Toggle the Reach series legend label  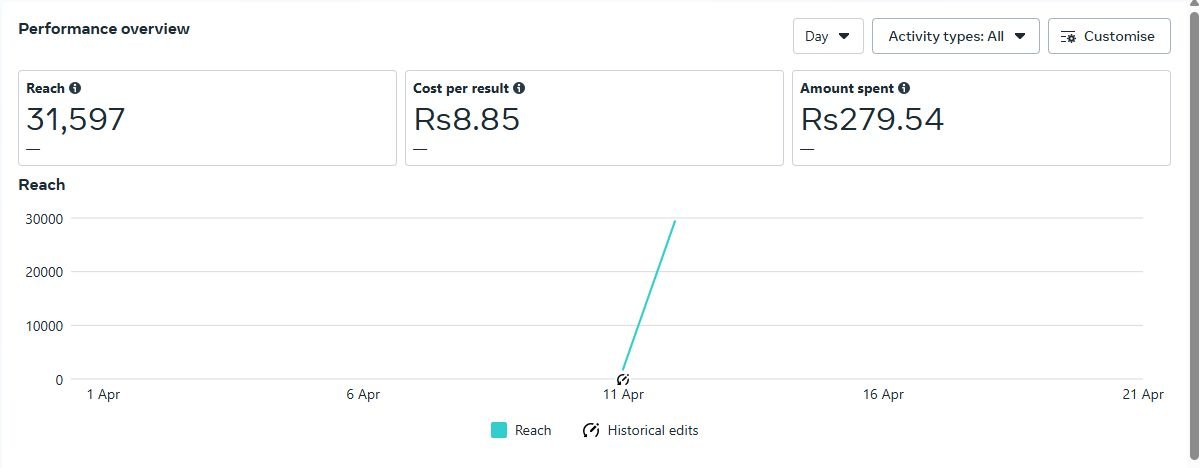pyautogui.click(x=533, y=430)
